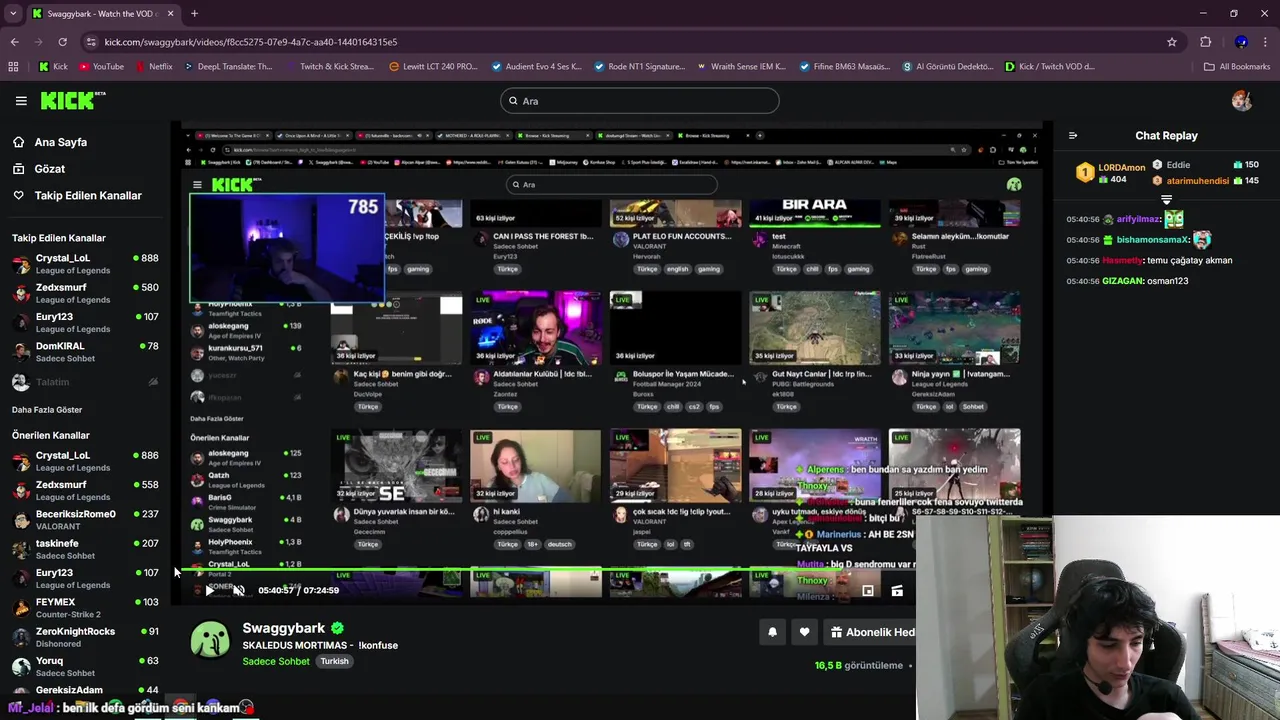Screen dimensions: 1280x720
Task: Reload the page in browser
Action: click(62, 42)
